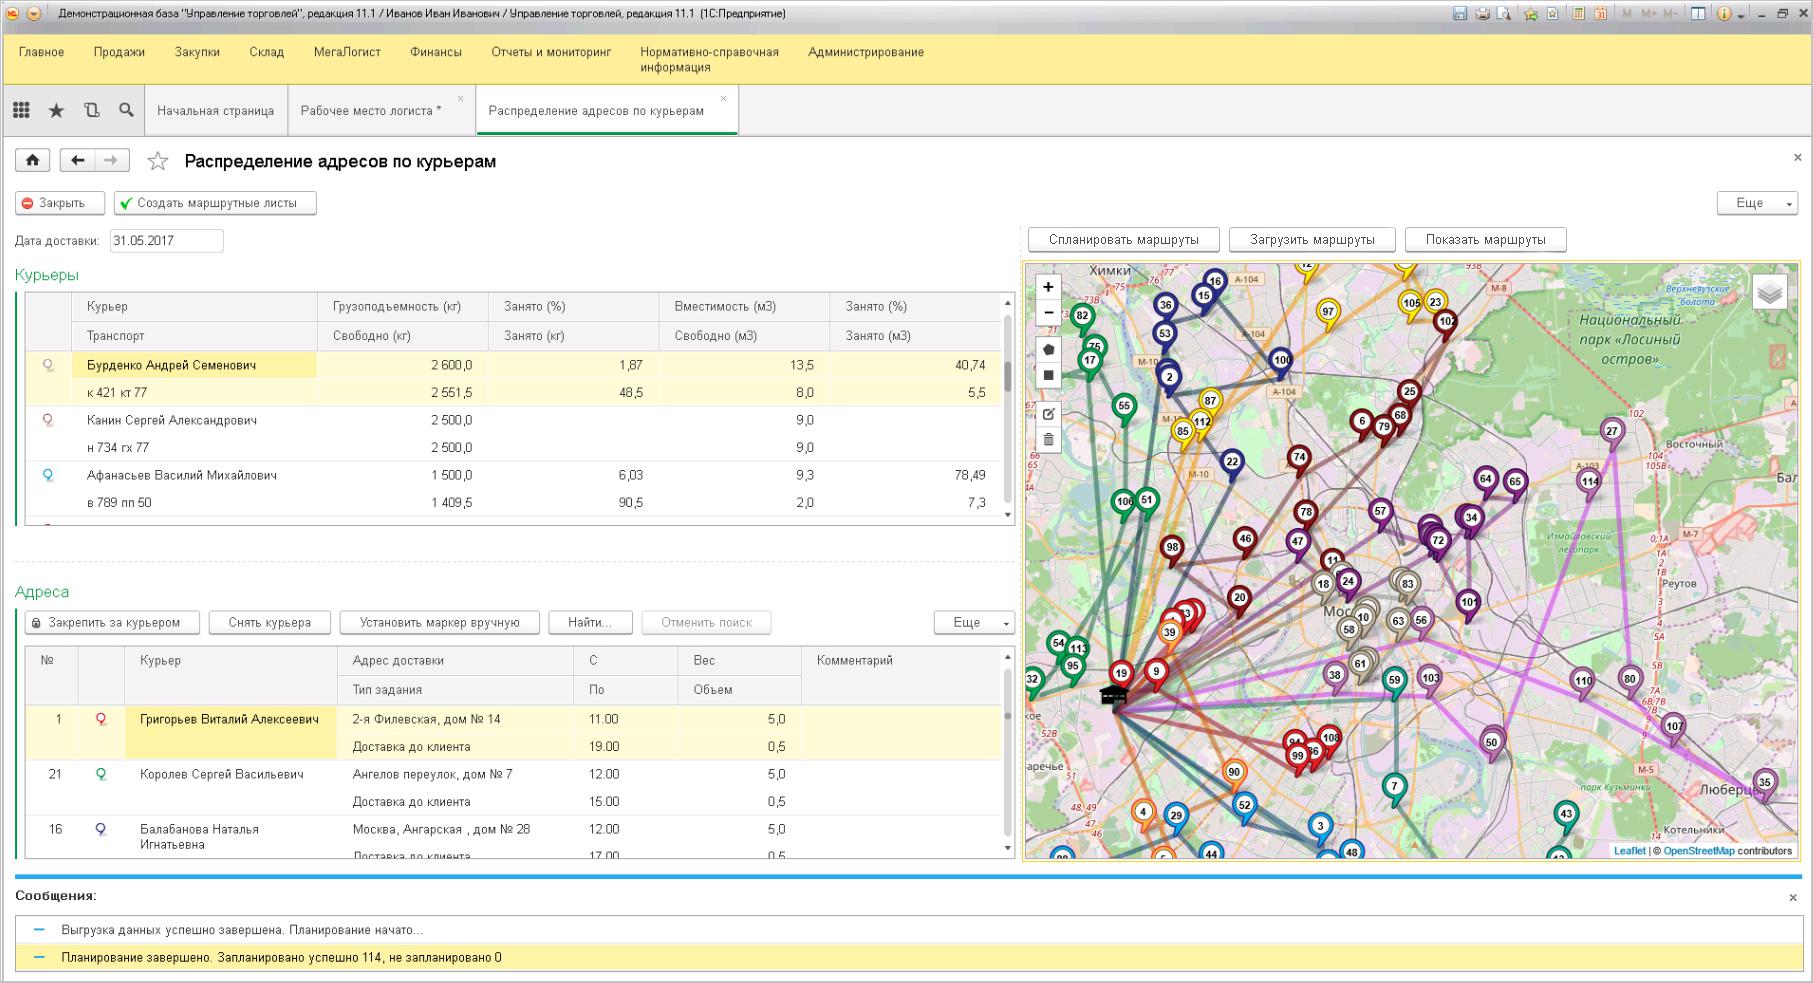The height and width of the screenshot is (983, 1813).
Task: Close the Рабочее место логиста tab
Action: point(461,98)
